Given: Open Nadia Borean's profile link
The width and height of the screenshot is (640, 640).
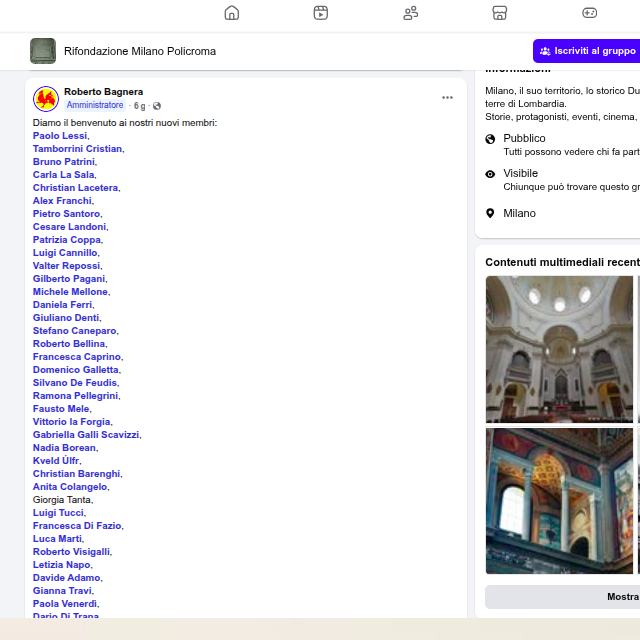Looking at the screenshot, I should 64,448.
